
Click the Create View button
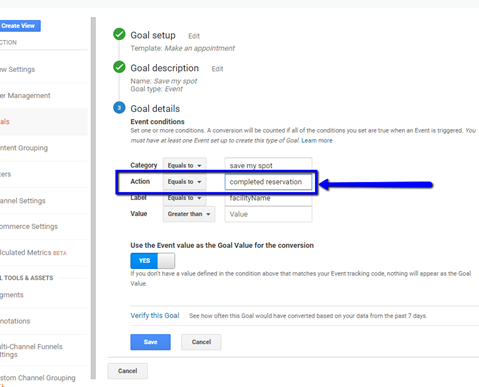[20, 26]
